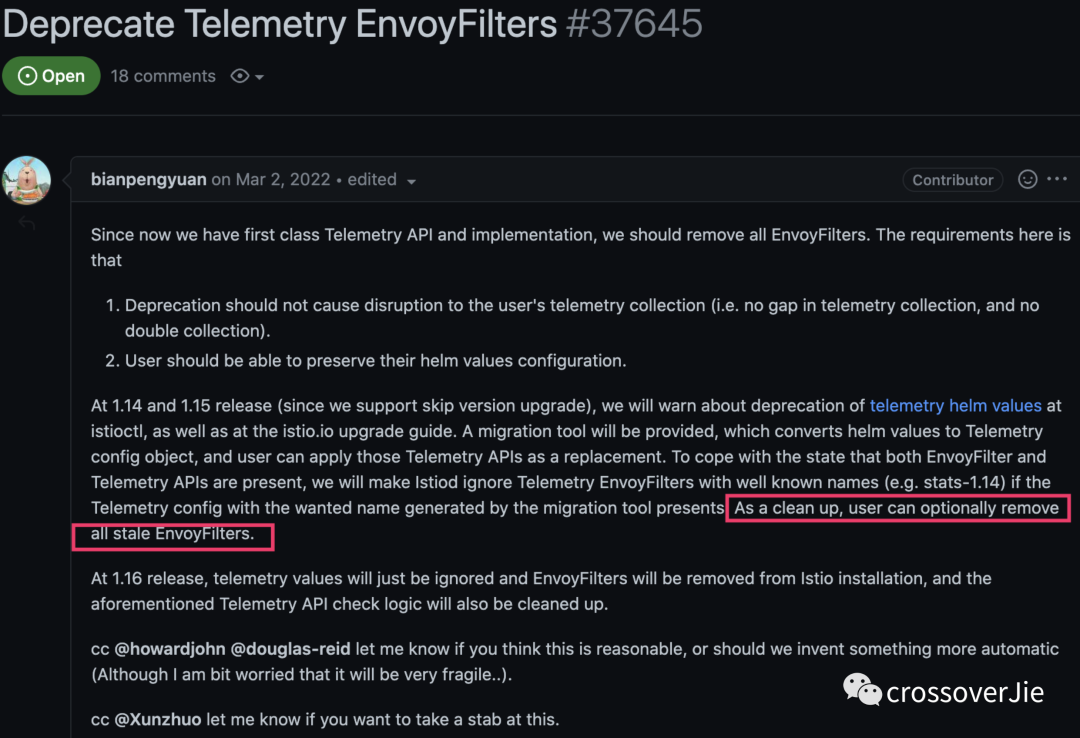Expand the dropdown arrow beside eye icon

pyautogui.click(x=260, y=77)
